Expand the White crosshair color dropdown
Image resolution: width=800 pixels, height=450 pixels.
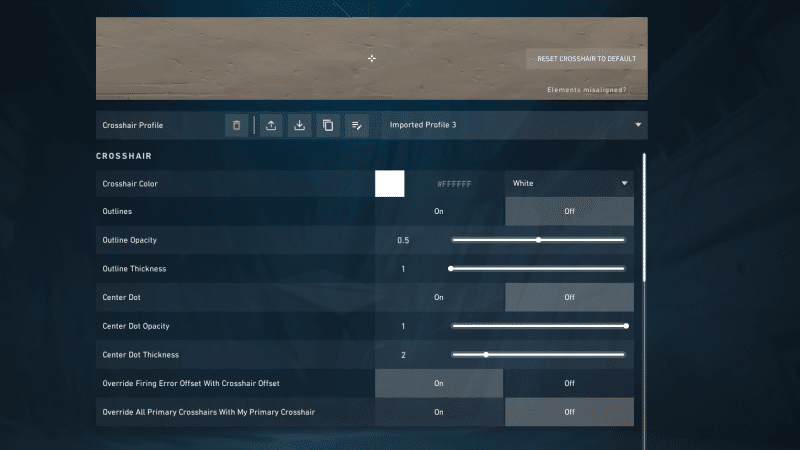click(x=570, y=184)
